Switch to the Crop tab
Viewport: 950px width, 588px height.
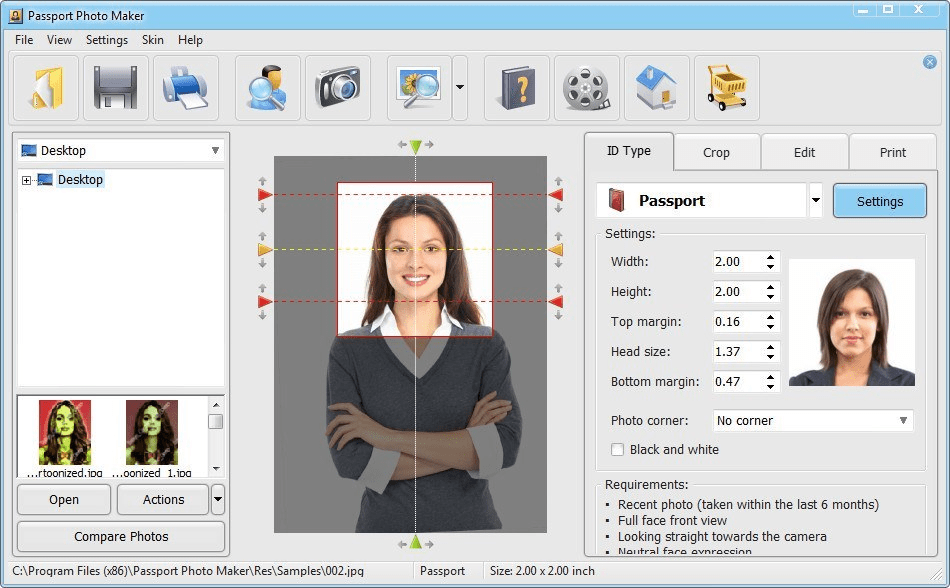716,152
